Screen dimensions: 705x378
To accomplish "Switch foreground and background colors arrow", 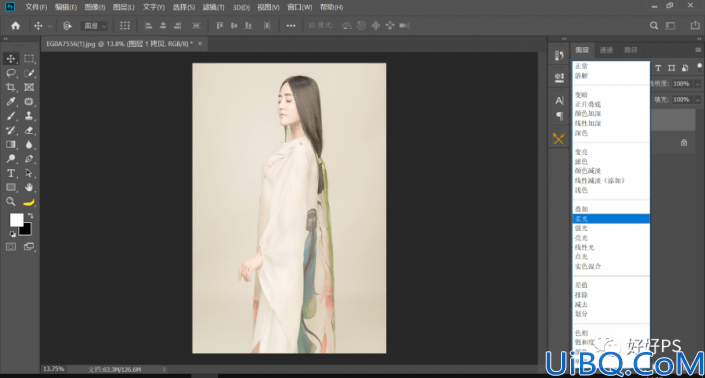I will point(31,216).
